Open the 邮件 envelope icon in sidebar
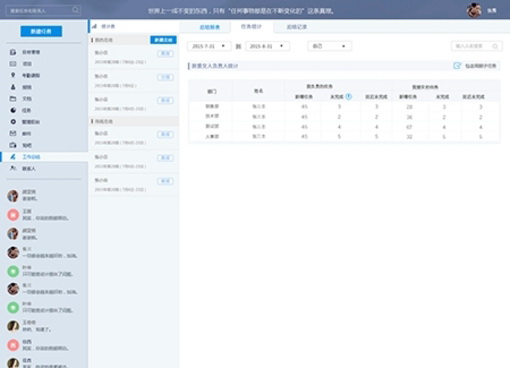 13,133
